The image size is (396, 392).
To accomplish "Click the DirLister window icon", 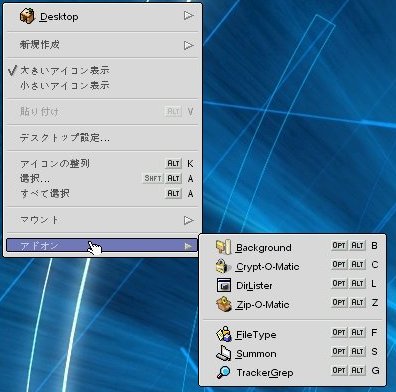I will tap(223, 285).
